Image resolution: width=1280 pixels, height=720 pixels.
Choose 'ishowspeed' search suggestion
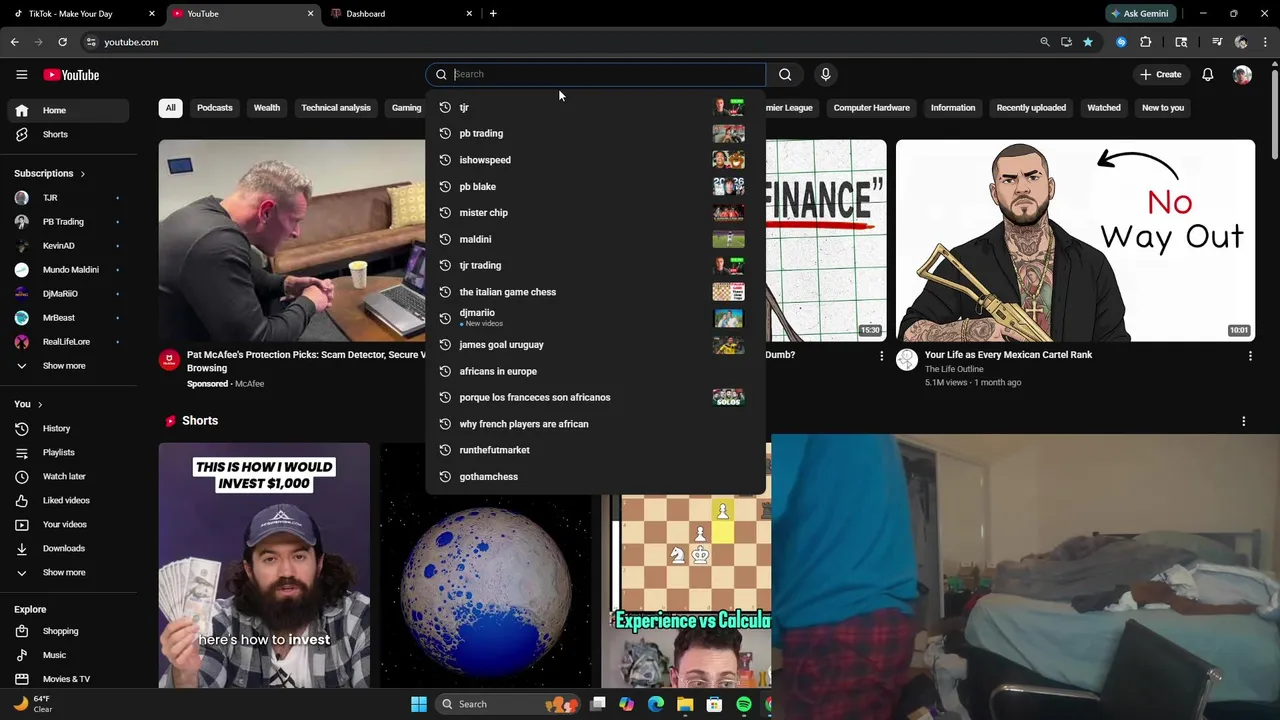pos(595,160)
